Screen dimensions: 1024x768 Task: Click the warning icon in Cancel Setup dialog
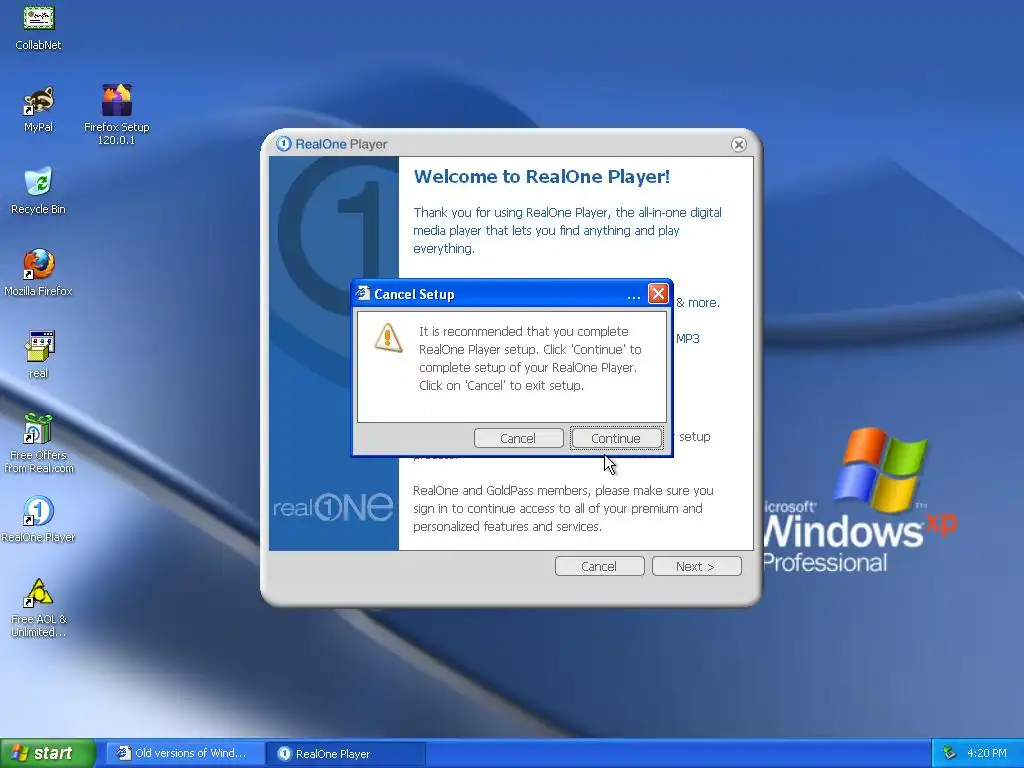click(388, 338)
